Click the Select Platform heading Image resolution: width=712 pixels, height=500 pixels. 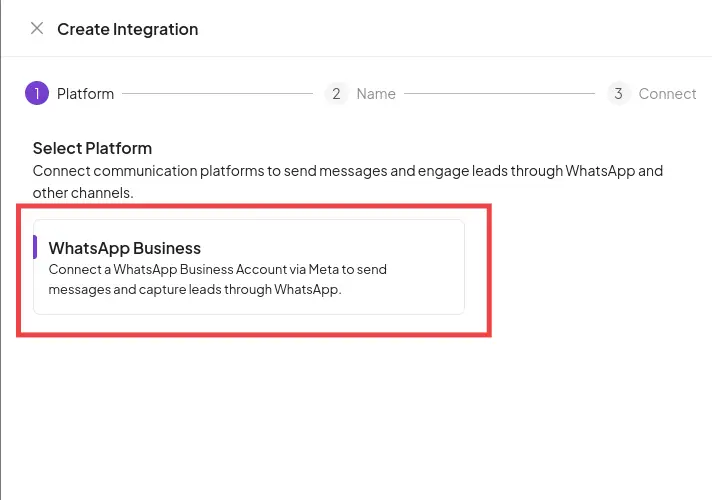coord(92,149)
